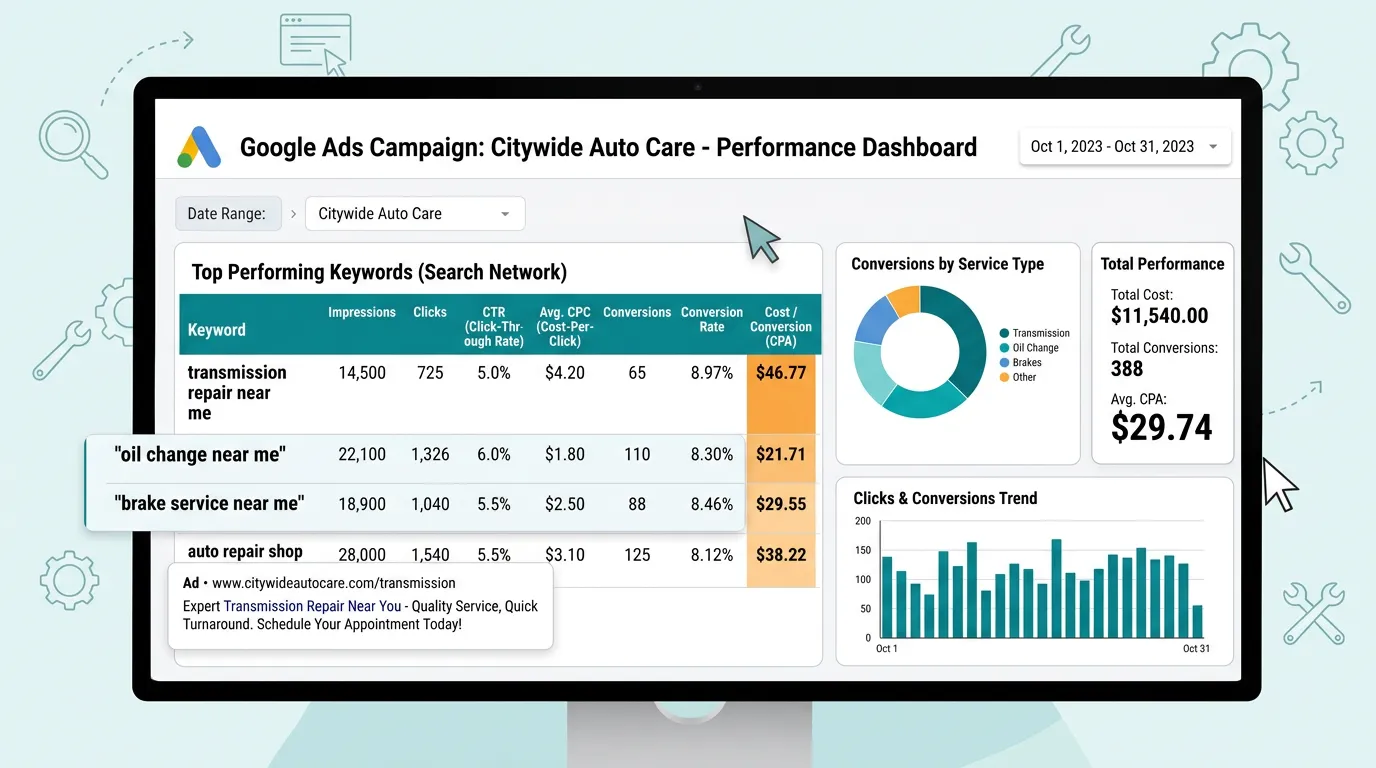1376x768 pixels.
Task: Select the "transmission repair near me" keyword
Action: pyautogui.click(x=237, y=393)
